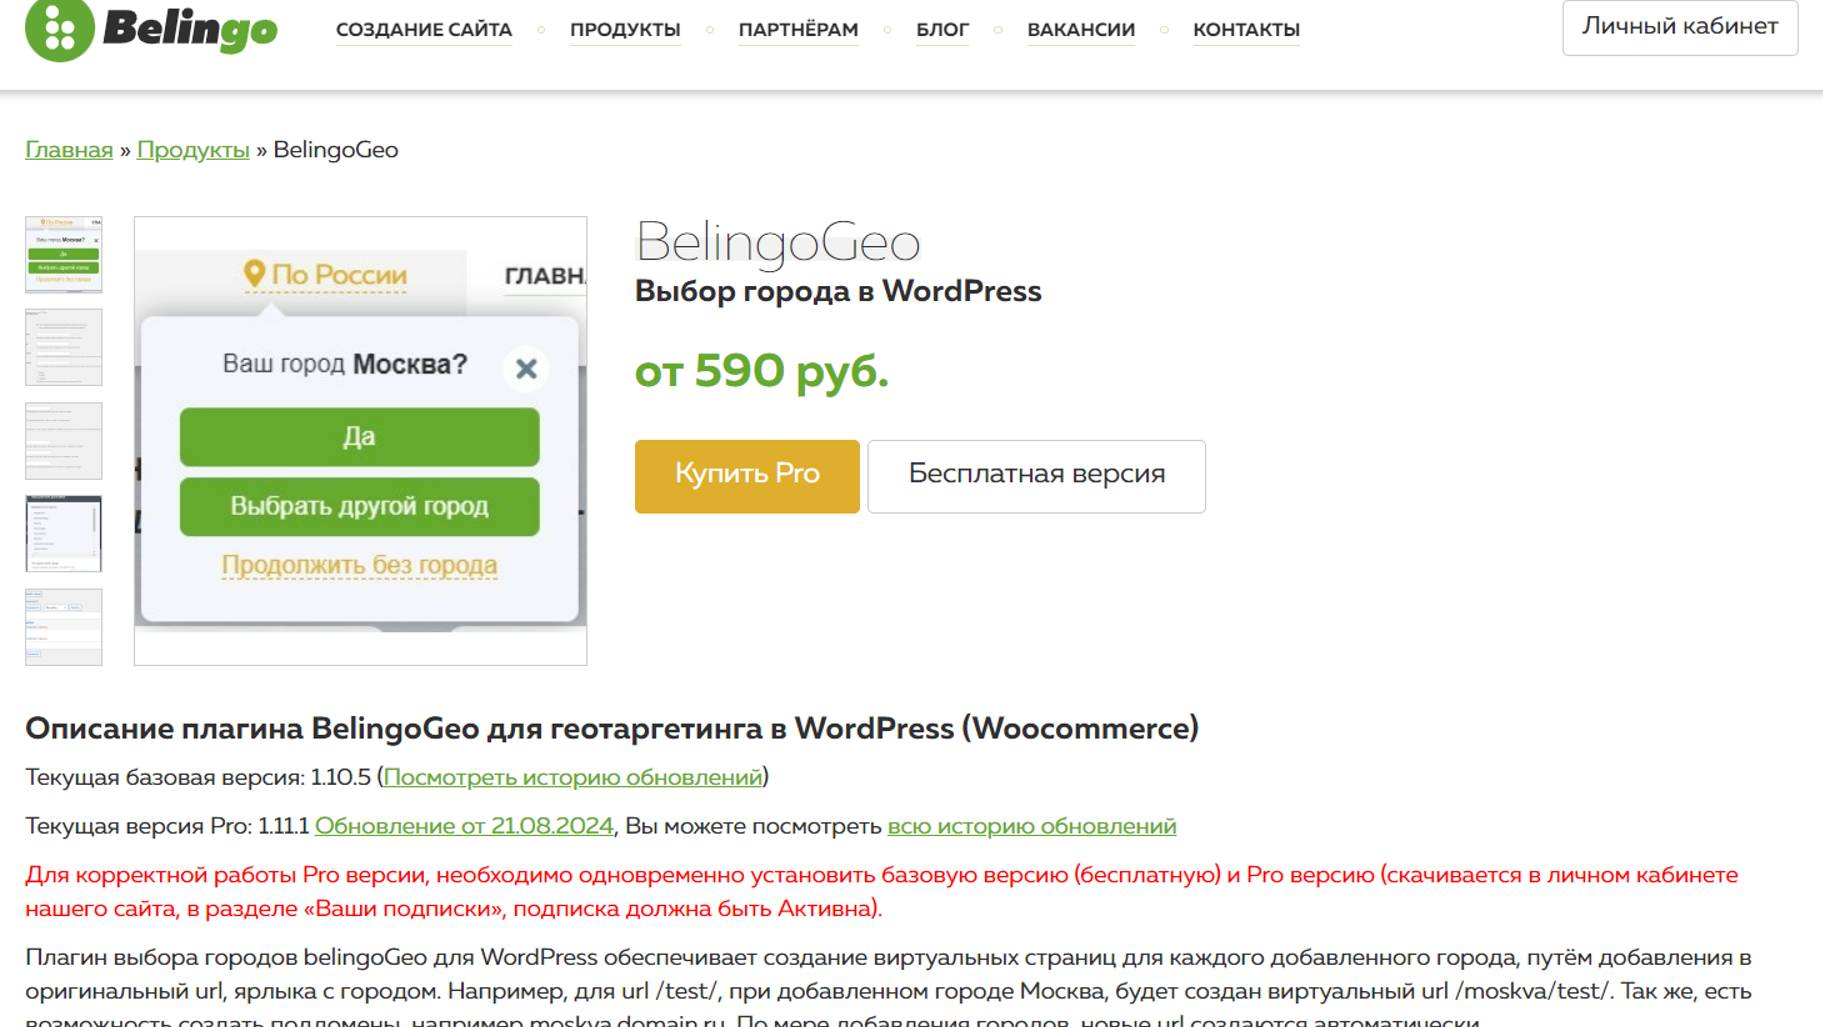Screen dimensions: 1823x1027
Task: Follow the Продукты breadcrumb link
Action: tap(193, 150)
